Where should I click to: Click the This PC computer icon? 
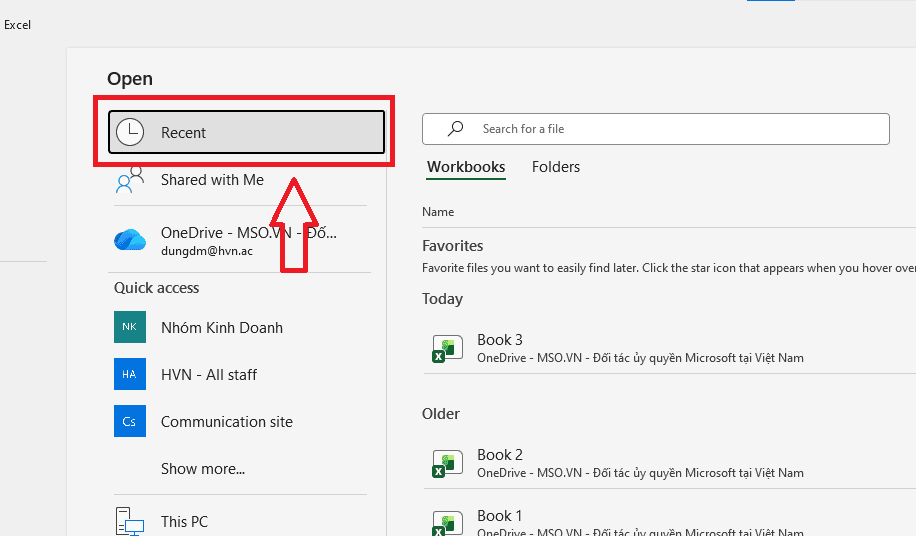[130, 521]
